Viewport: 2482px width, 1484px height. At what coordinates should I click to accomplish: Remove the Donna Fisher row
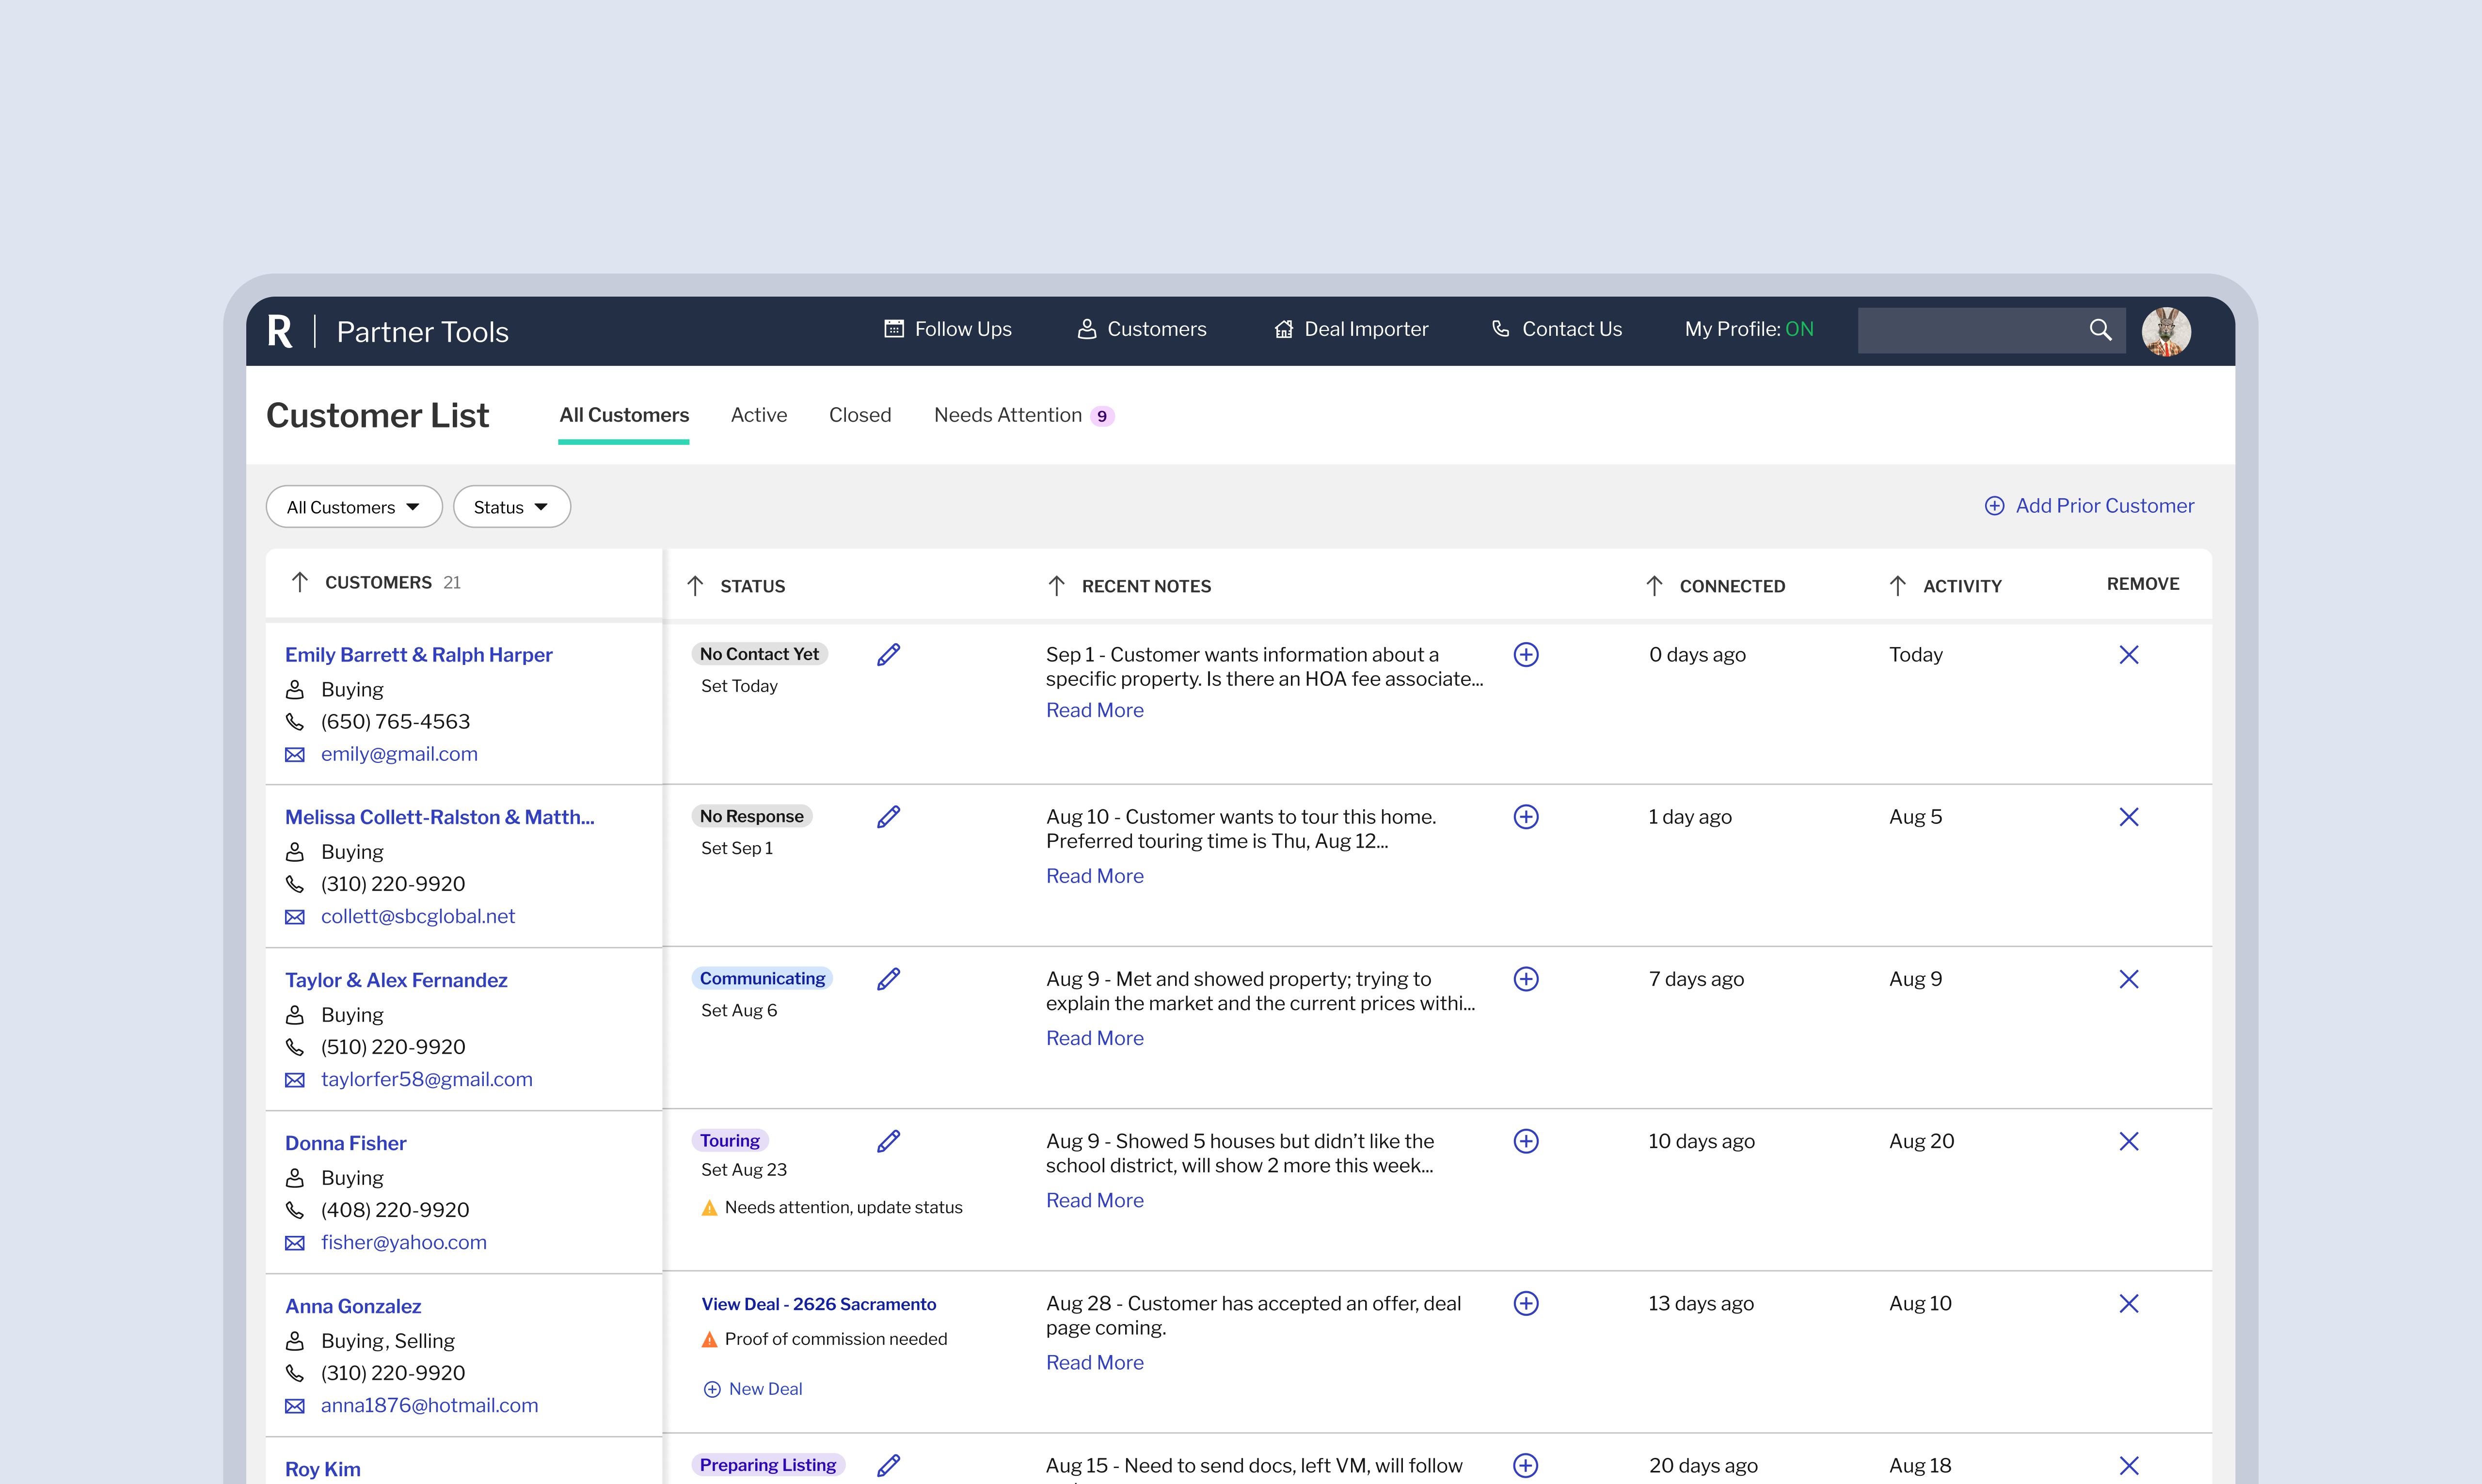(2129, 1141)
